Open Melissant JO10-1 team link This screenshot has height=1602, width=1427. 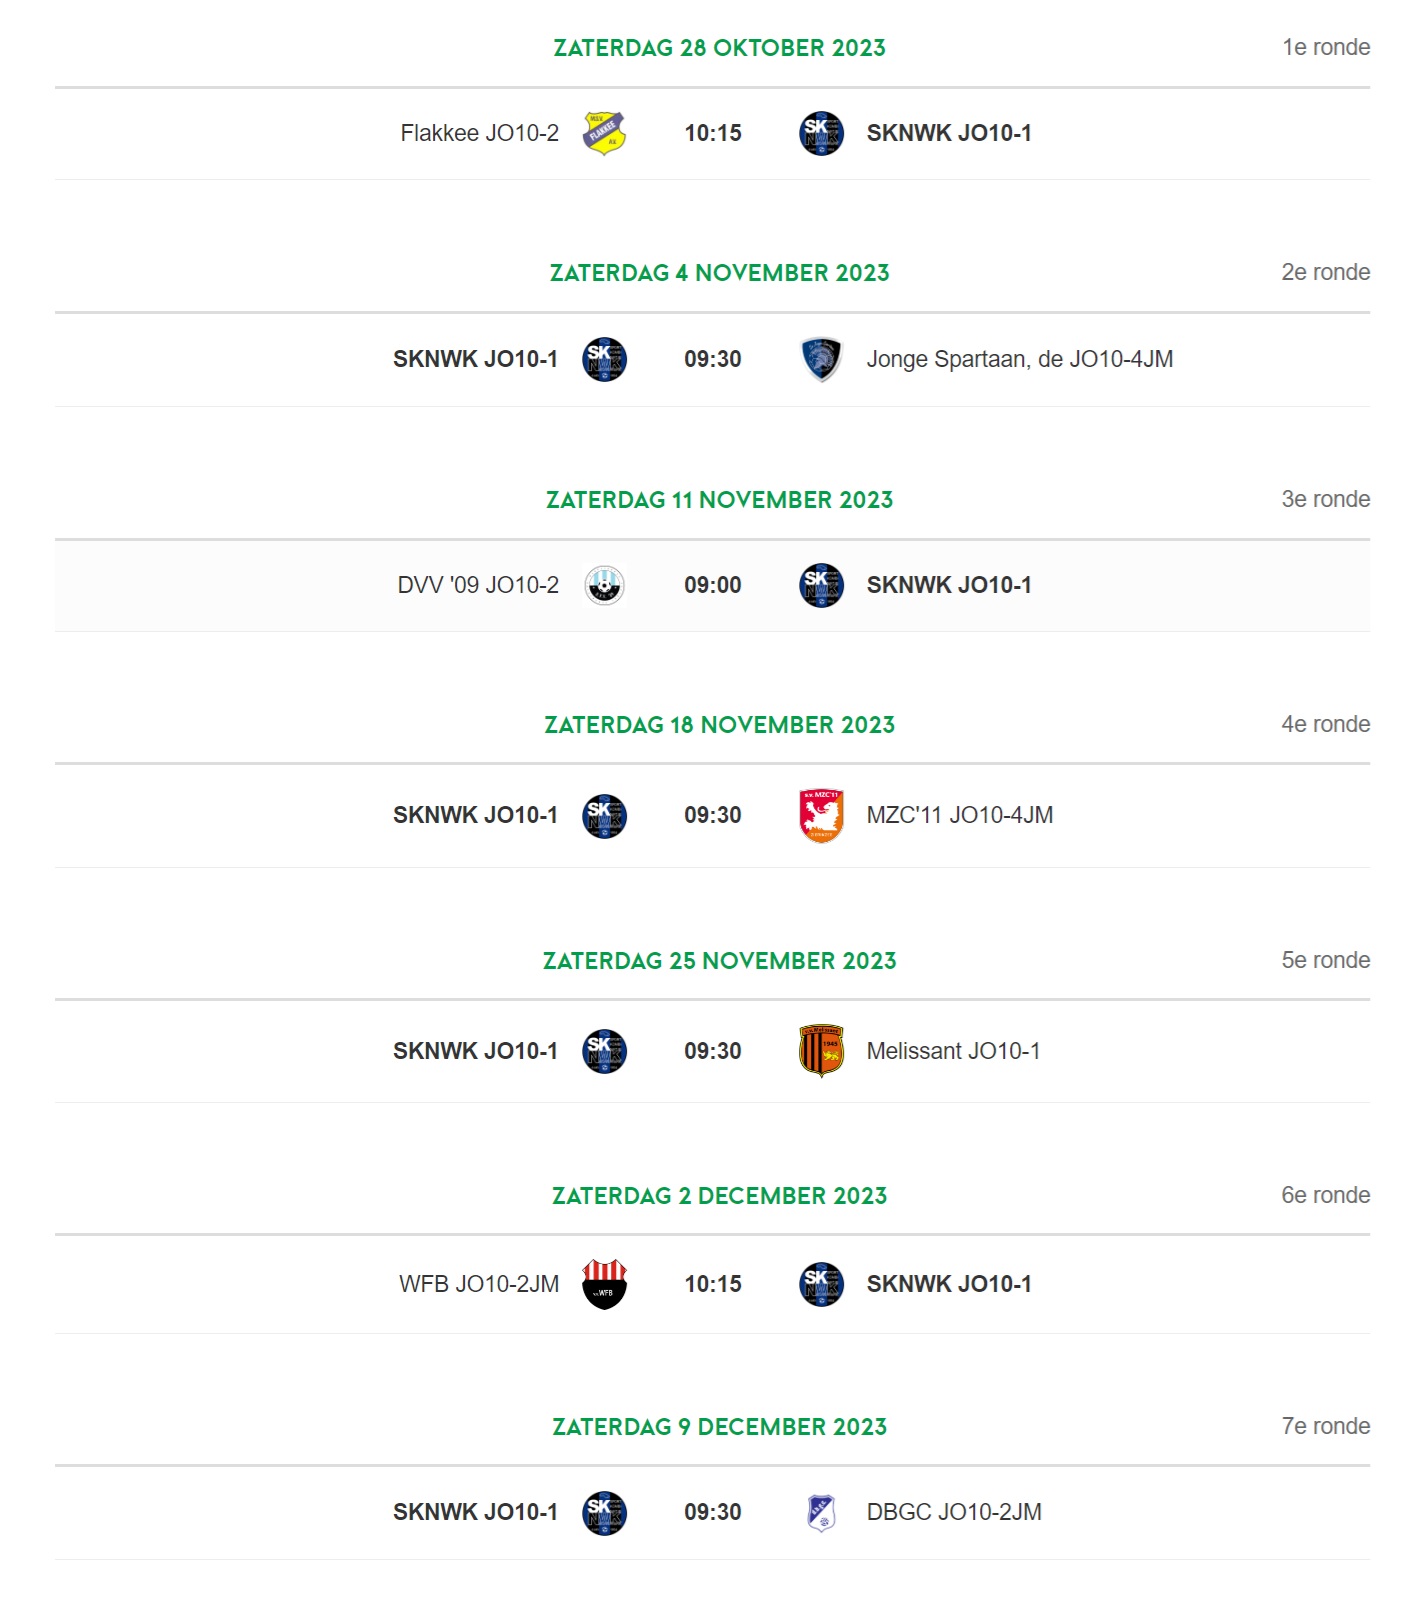click(x=953, y=1051)
